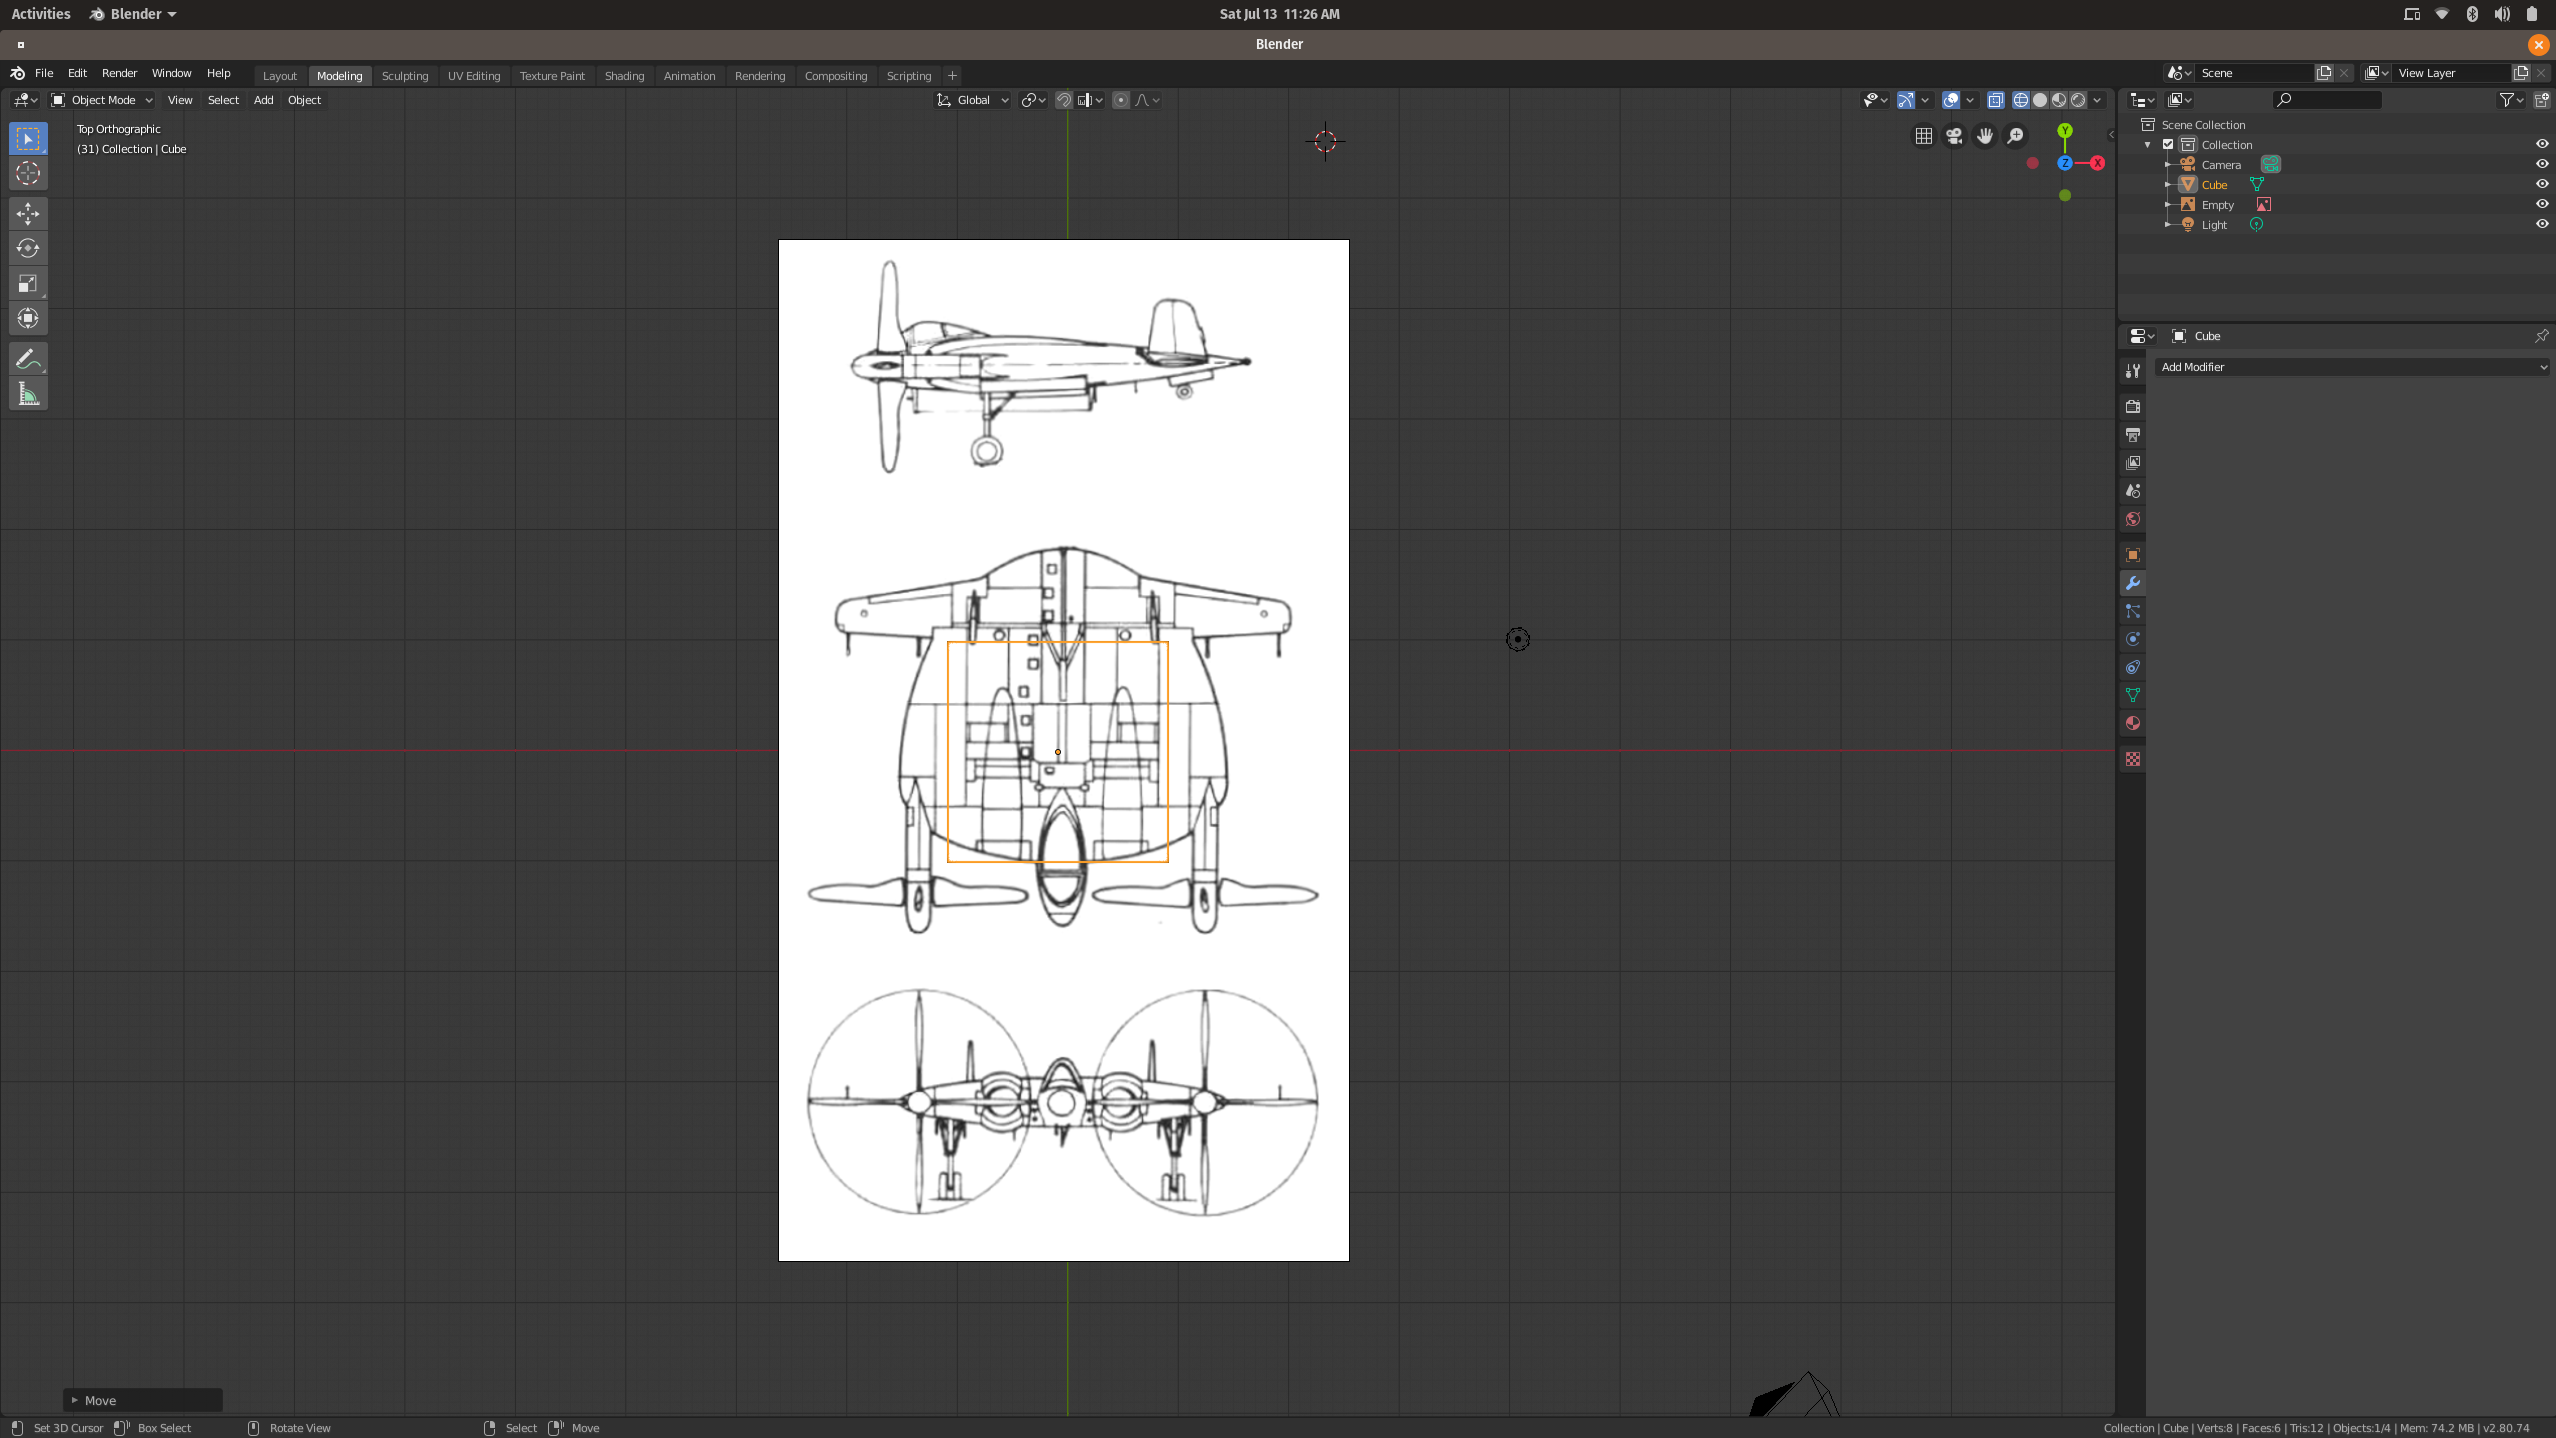Image resolution: width=2556 pixels, height=1438 pixels.
Task: Select the Scale tool
Action: (28, 284)
